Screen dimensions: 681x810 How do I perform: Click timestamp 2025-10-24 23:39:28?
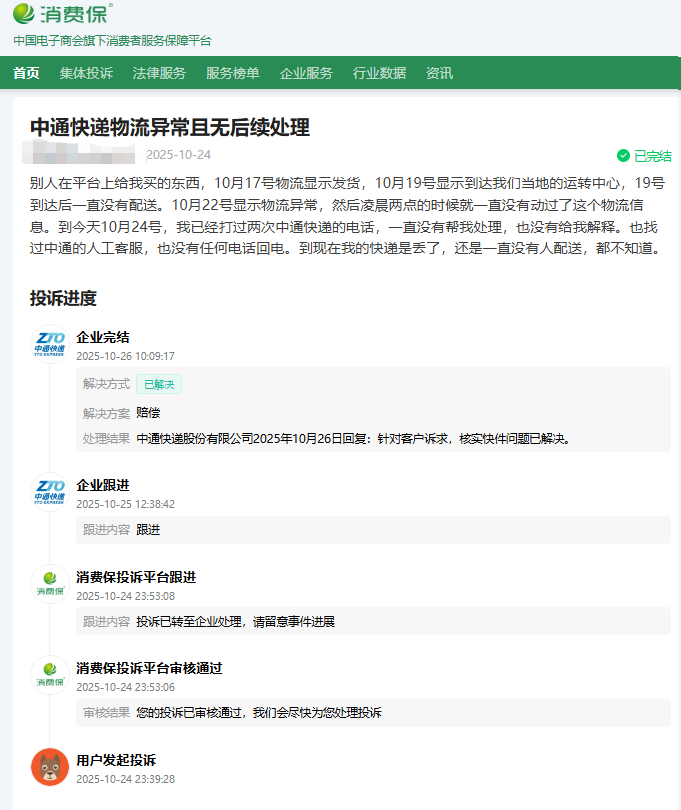pyautogui.click(x=126, y=779)
